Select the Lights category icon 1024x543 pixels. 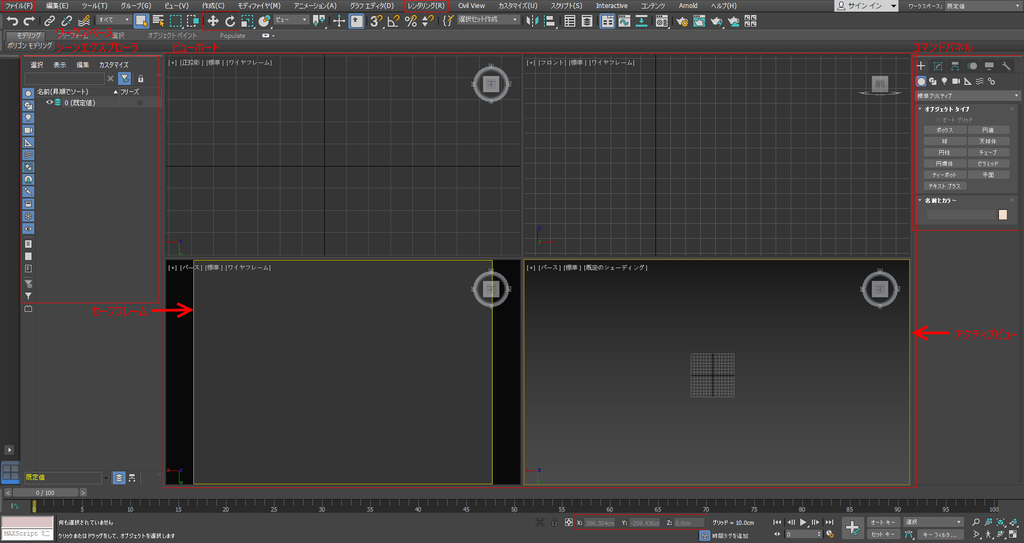(x=944, y=82)
